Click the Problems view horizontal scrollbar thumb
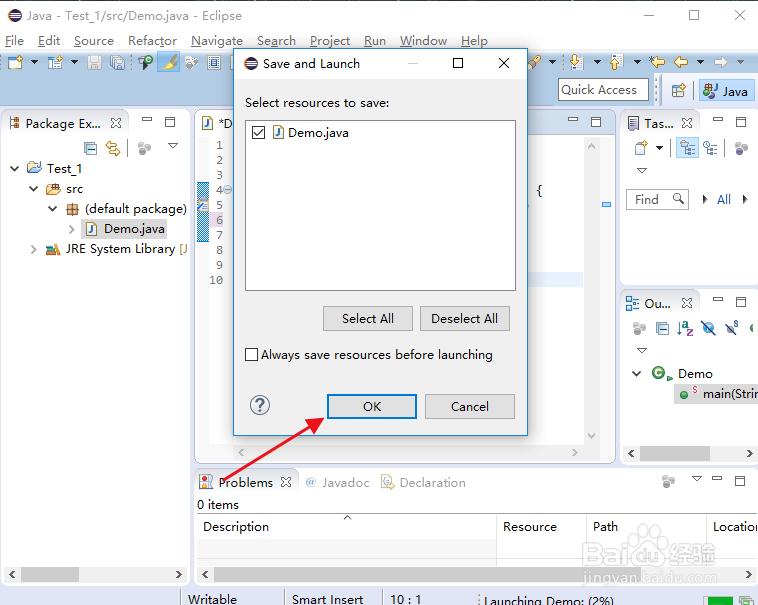The image size is (758, 605). coord(428,575)
